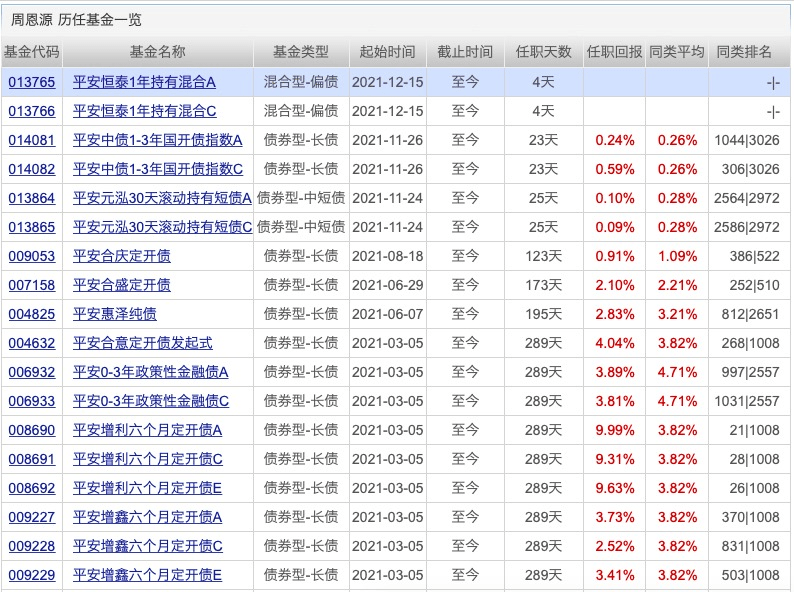794x592 pixels.
Task: View the 平安合意定开债发起式 fund details
Action: pos(142,343)
